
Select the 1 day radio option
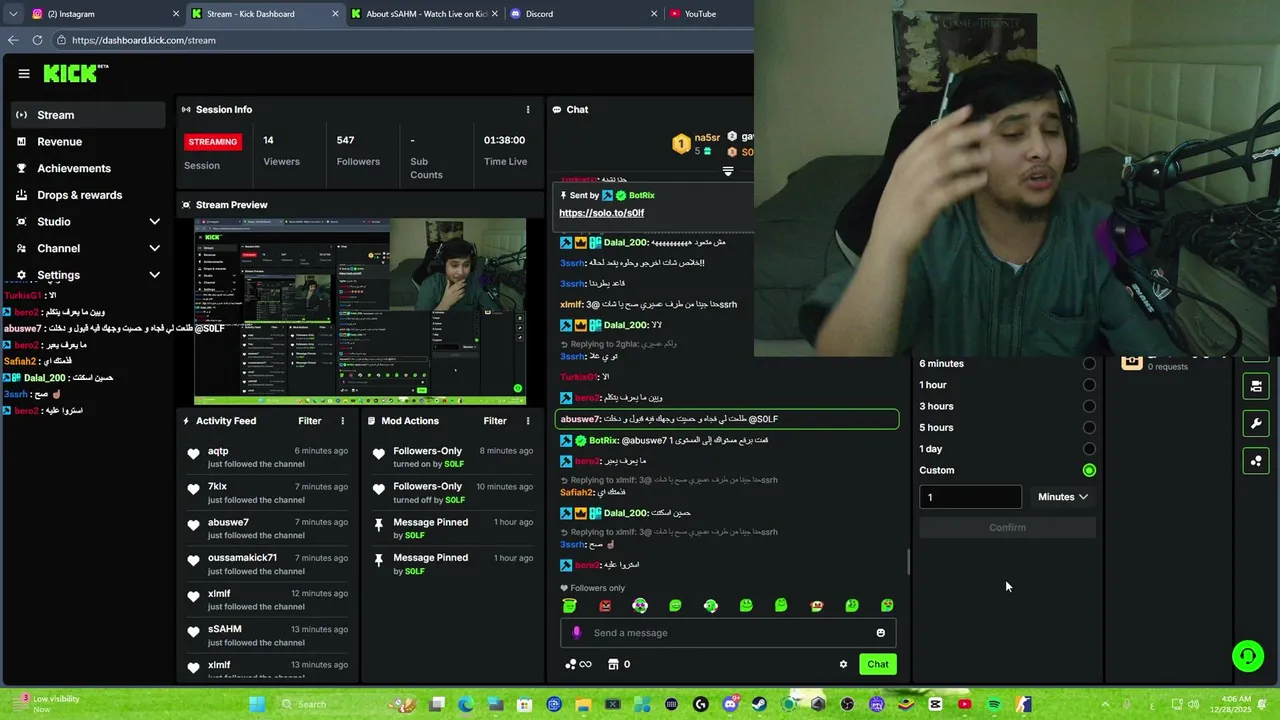[1089, 449]
